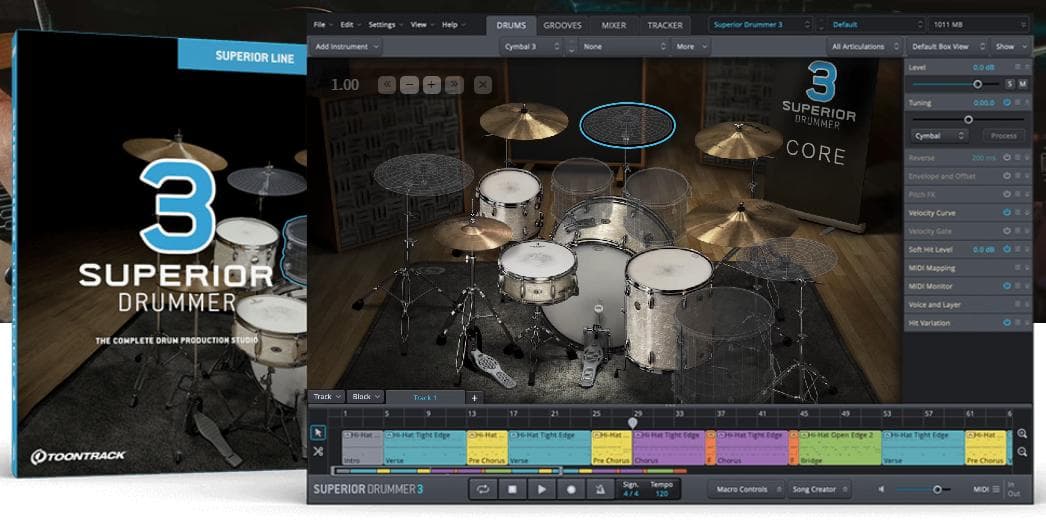The height and width of the screenshot is (522, 1046).
Task: Expand the Cymbal 3 instrument selector
Action: [531, 46]
